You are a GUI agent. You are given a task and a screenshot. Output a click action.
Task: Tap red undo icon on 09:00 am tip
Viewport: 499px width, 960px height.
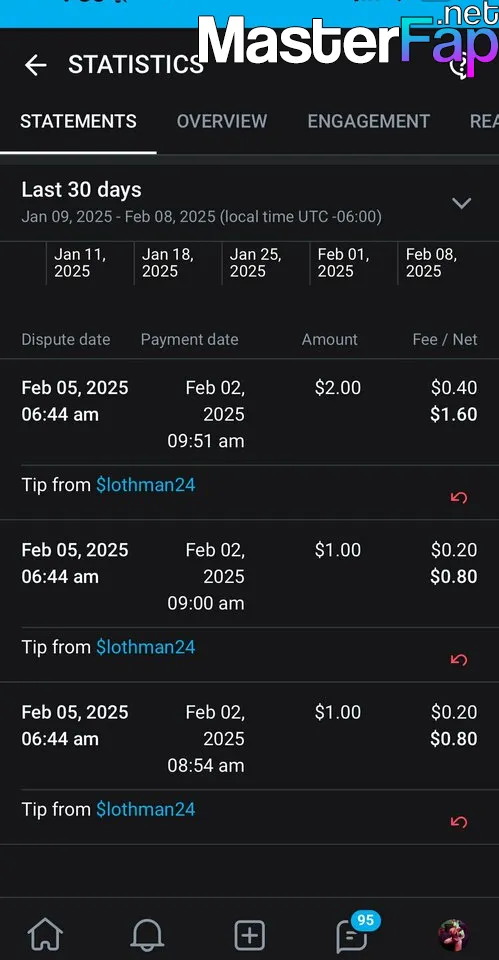[x=459, y=659]
